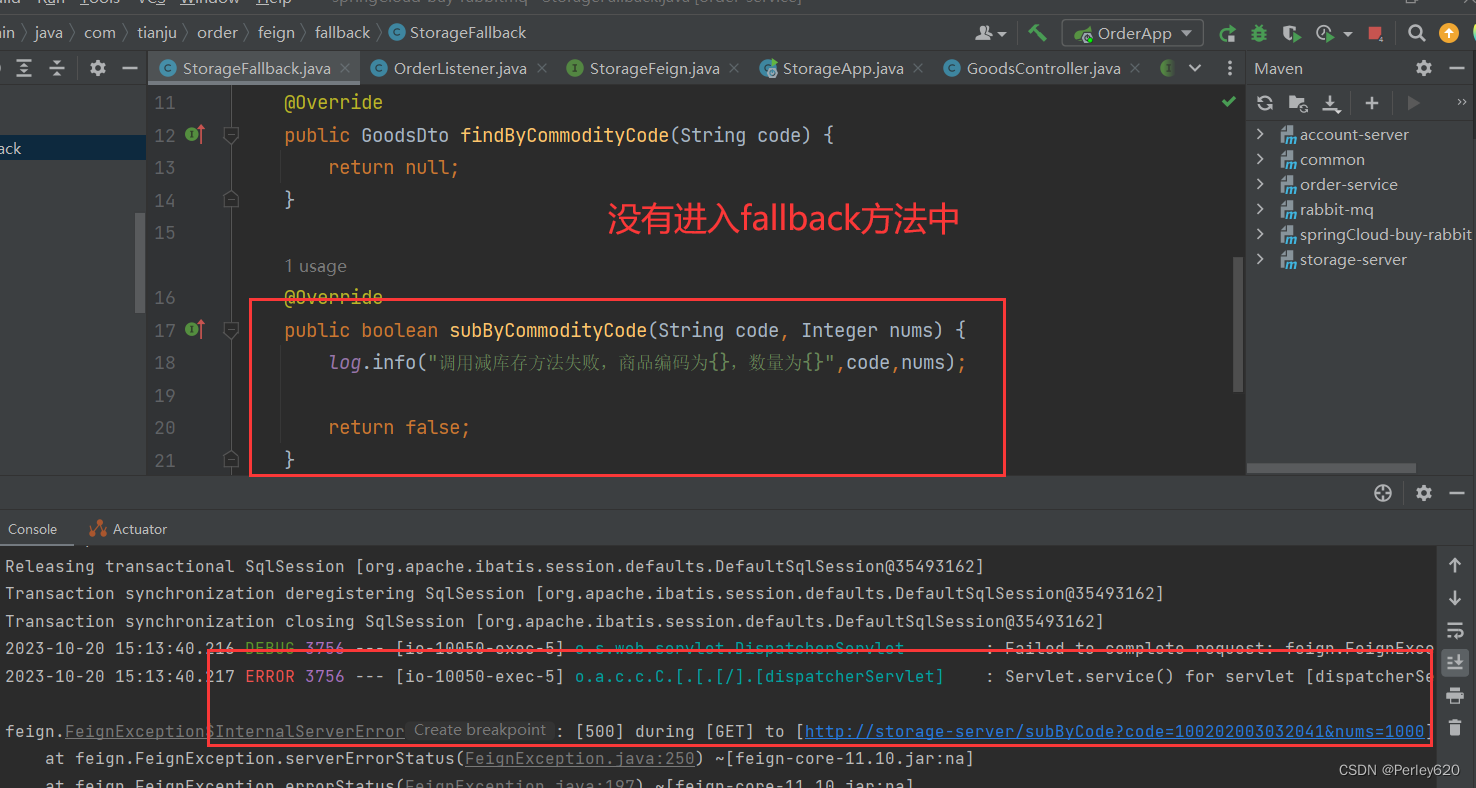Show hidden editor tabs chevron
Image resolution: width=1476 pixels, height=788 pixels.
(x=1194, y=69)
